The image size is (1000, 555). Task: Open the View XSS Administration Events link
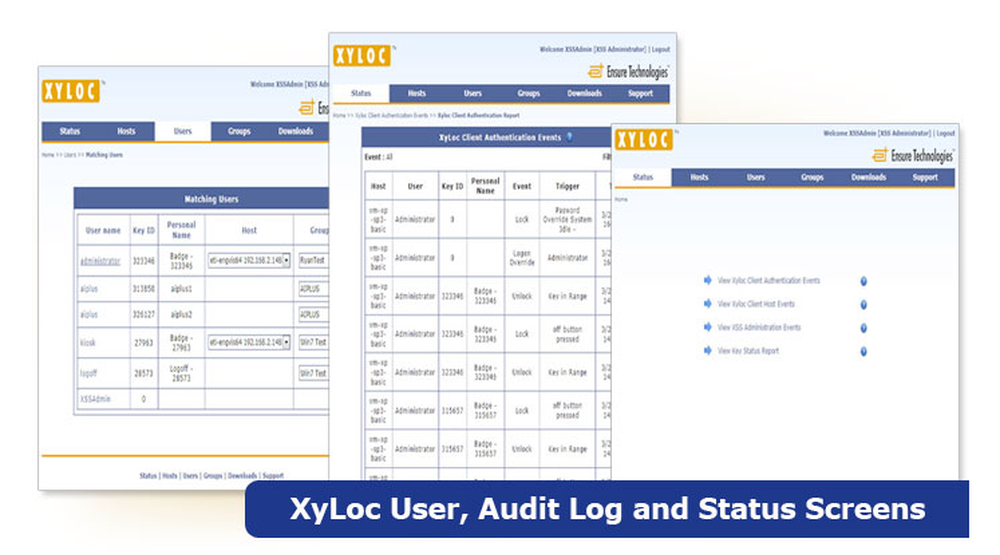click(x=759, y=327)
